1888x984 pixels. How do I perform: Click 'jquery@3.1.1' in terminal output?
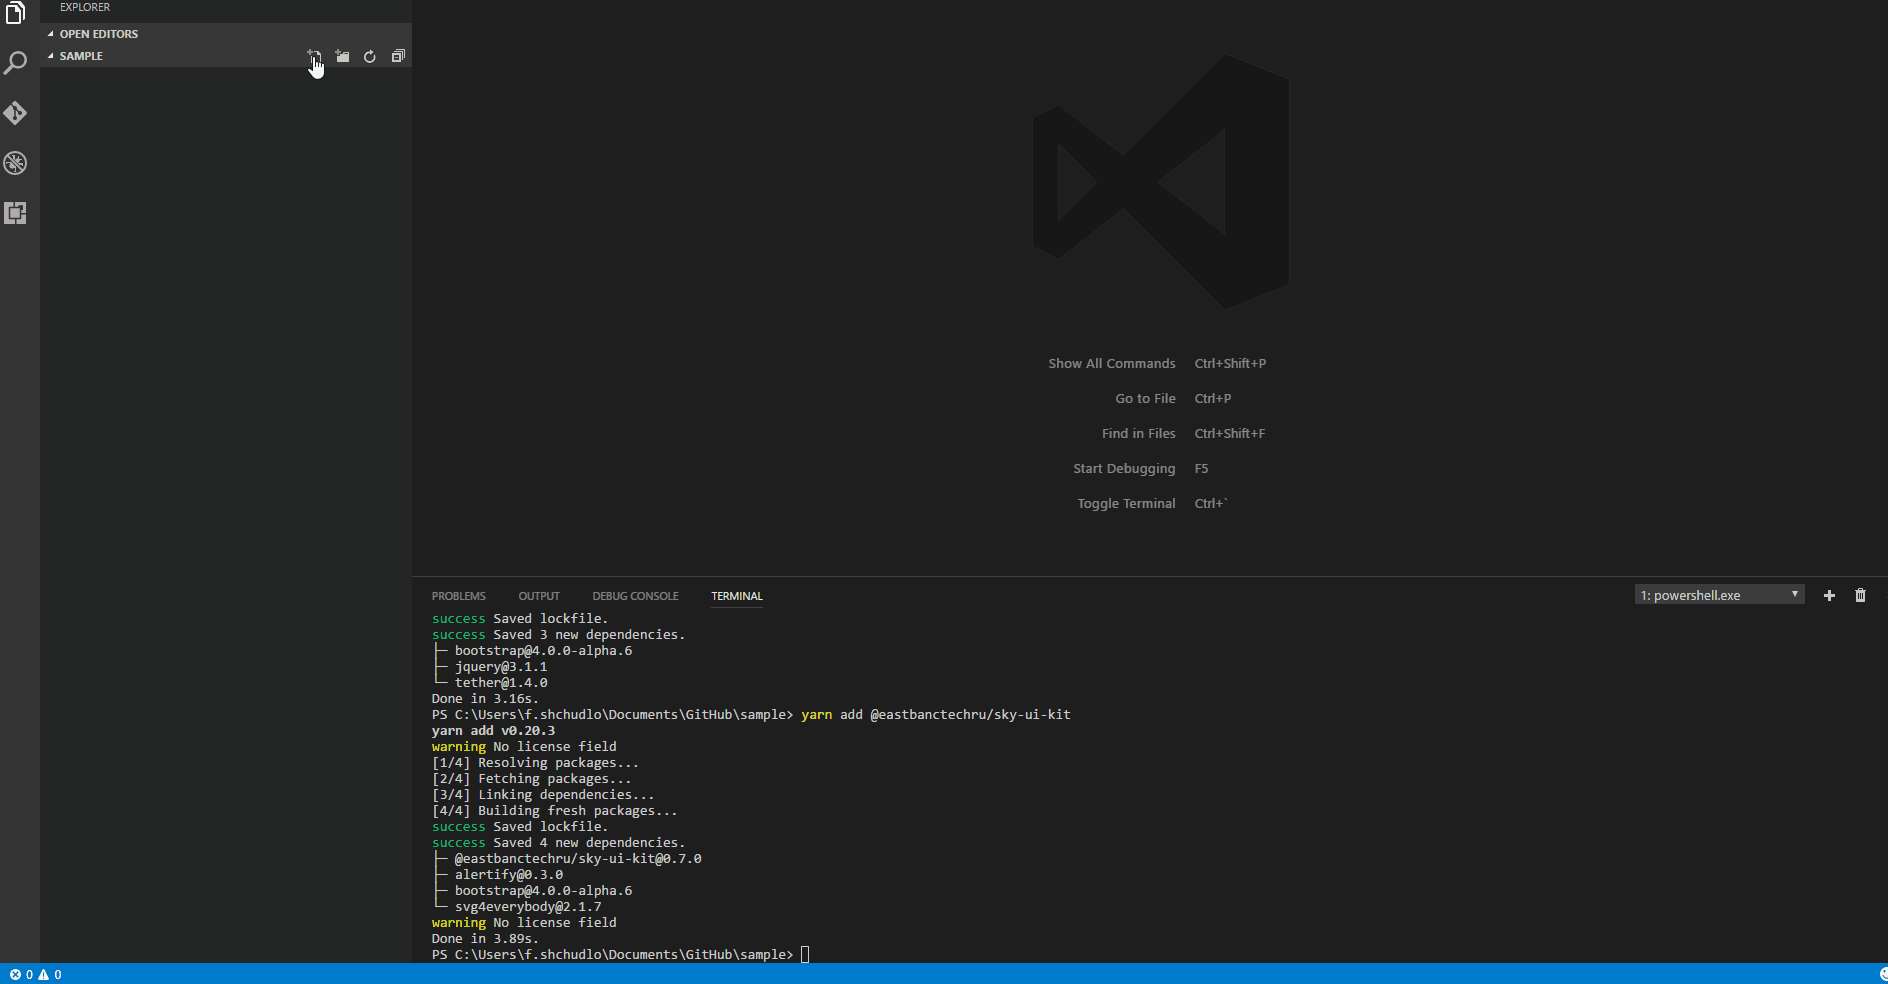[x=501, y=667]
